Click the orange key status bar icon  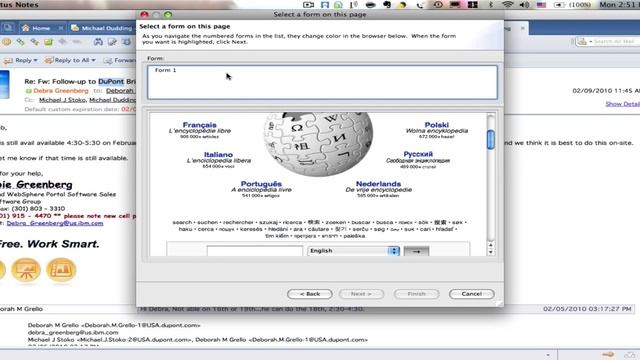(x=608, y=355)
